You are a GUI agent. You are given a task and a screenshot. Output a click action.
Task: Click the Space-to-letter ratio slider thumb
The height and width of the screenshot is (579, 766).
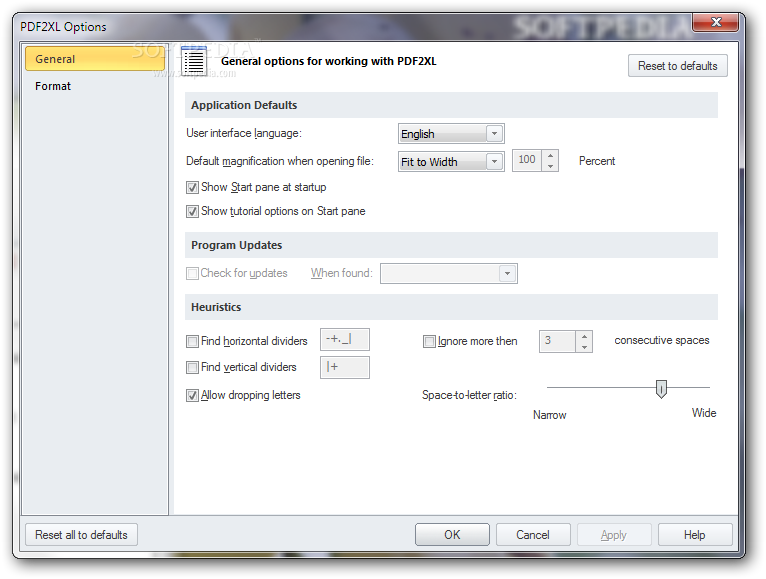(x=661, y=389)
